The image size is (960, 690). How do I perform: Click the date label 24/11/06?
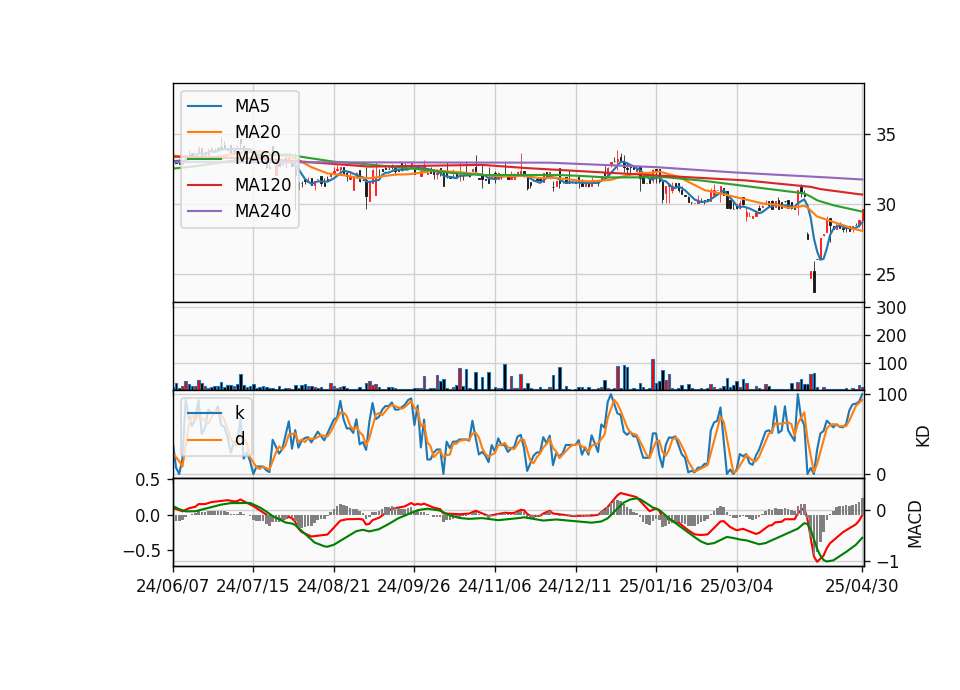pos(495,586)
